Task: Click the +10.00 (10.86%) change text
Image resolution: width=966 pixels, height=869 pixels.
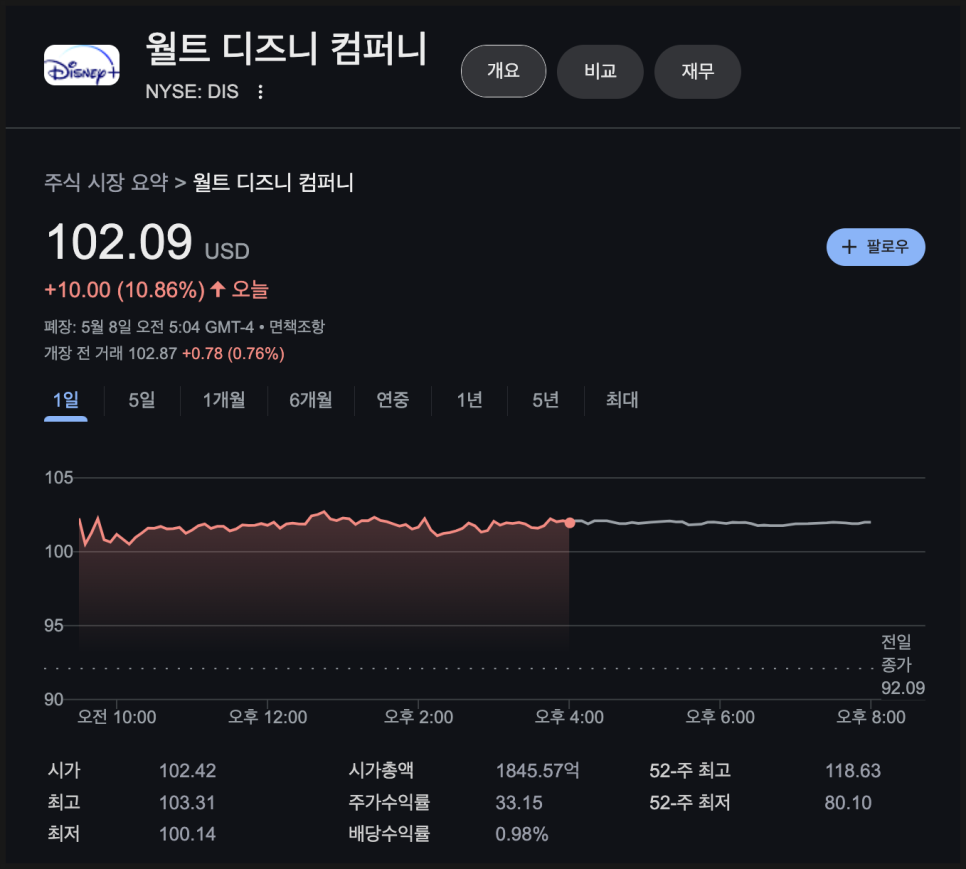Action: [x=124, y=289]
